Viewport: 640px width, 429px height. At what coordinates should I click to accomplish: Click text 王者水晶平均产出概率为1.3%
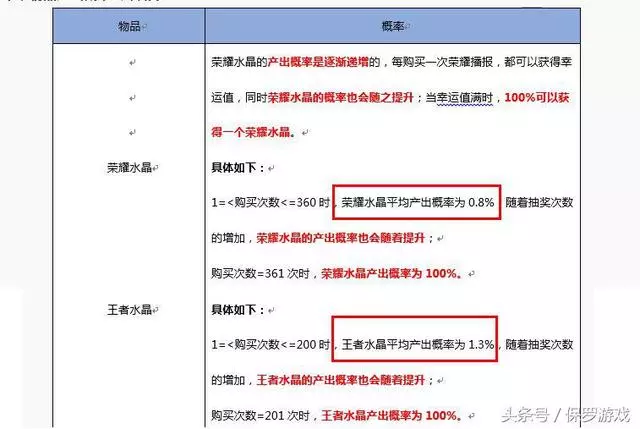[418, 345]
